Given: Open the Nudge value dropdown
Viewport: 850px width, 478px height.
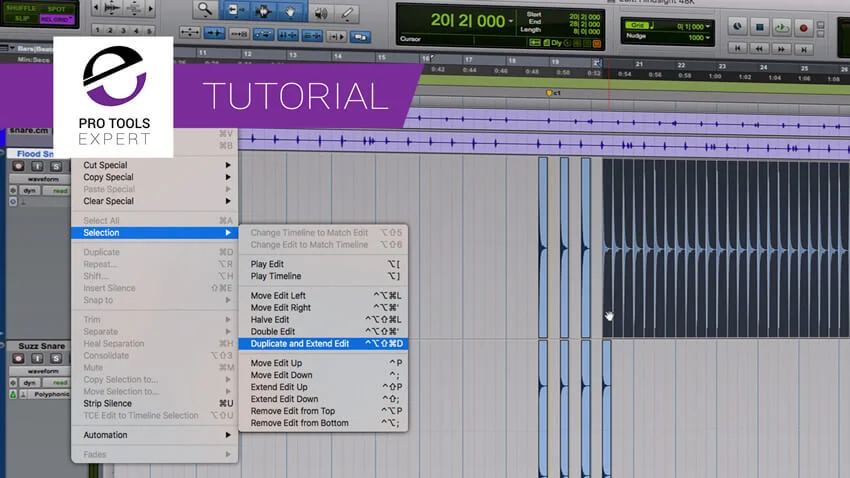Looking at the screenshot, I should tap(708, 38).
